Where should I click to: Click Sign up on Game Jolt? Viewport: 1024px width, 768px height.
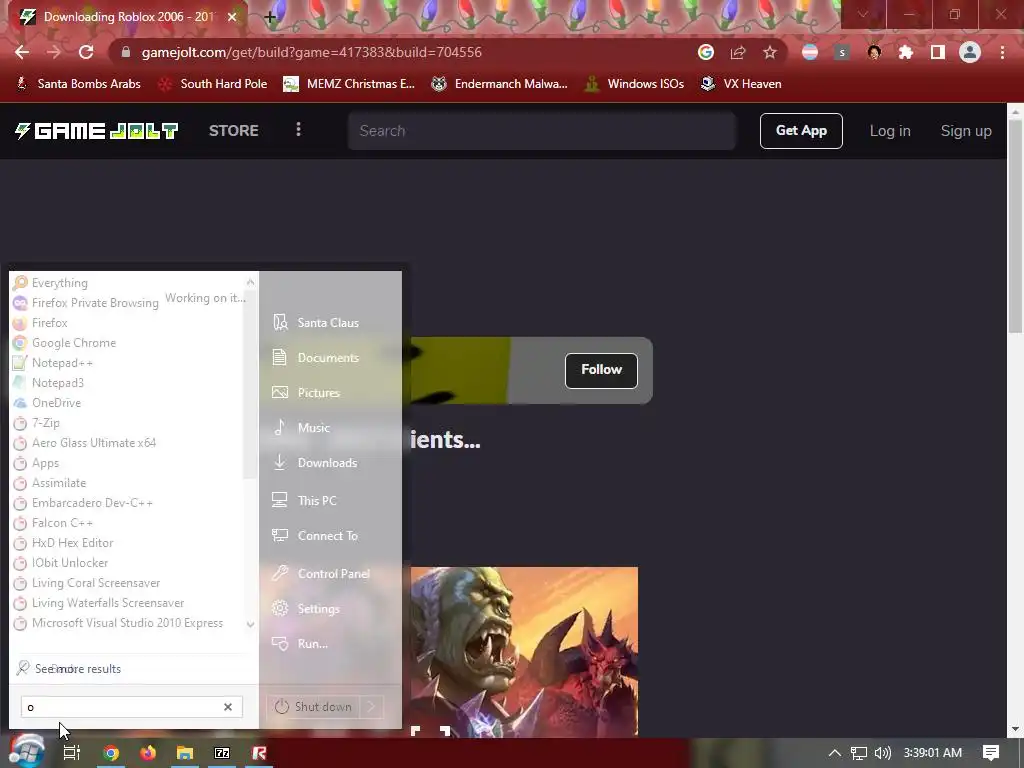click(966, 131)
